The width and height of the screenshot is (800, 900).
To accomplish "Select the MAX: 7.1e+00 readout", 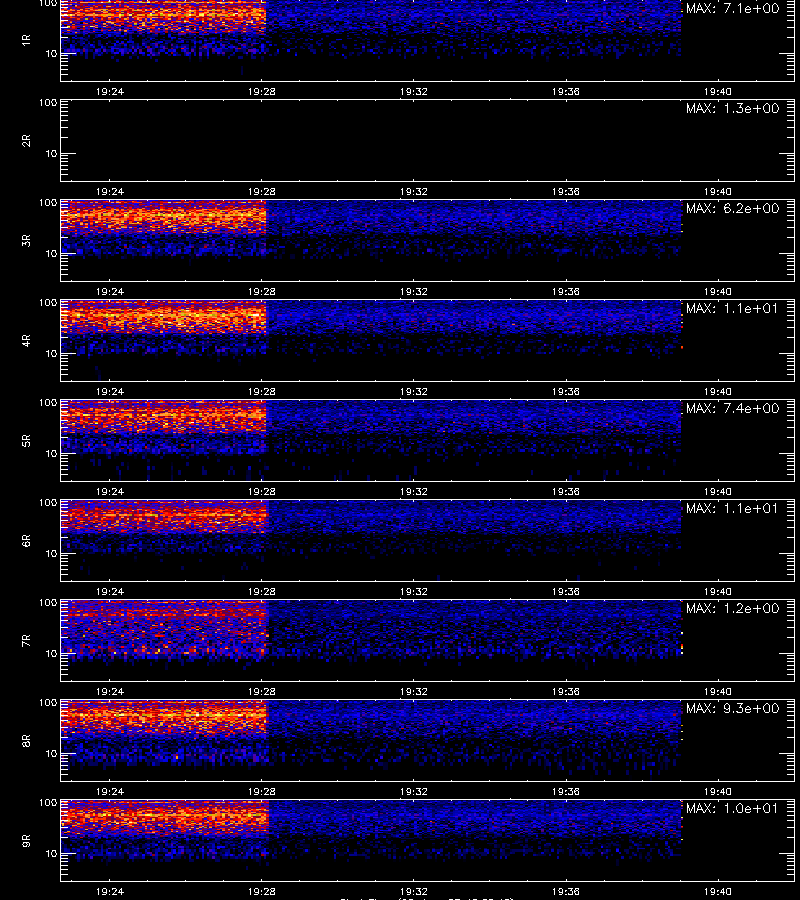I will click(x=732, y=9).
